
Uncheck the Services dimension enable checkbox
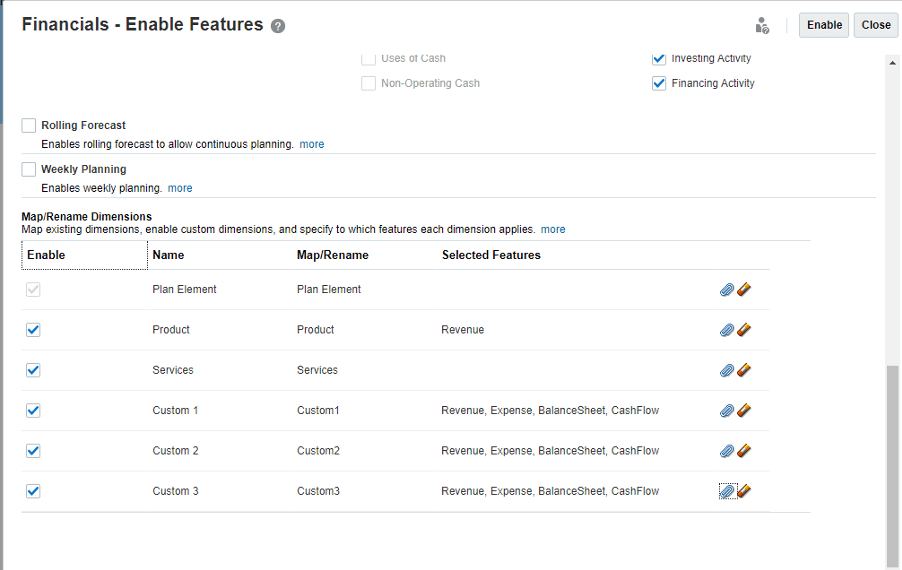point(33,370)
